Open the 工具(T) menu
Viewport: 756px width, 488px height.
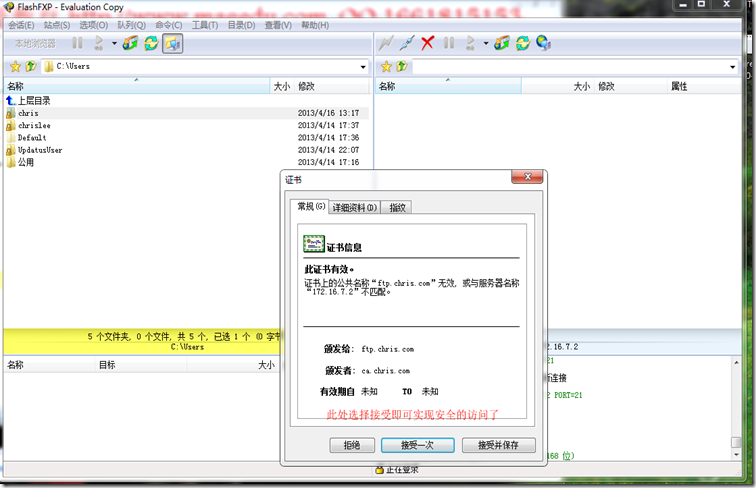pos(205,25)
